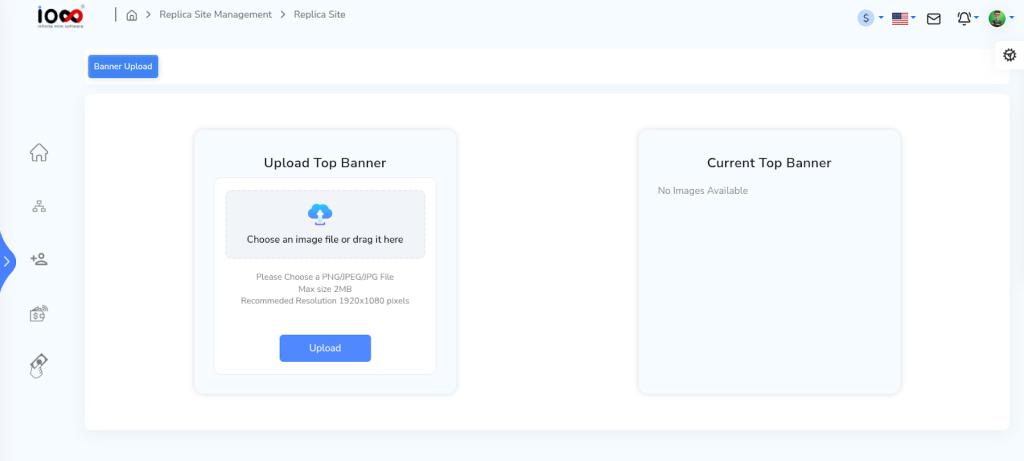This screenshot has width=1024, height=461.
Task: Open the mail inbox icon
Action: 933,18
